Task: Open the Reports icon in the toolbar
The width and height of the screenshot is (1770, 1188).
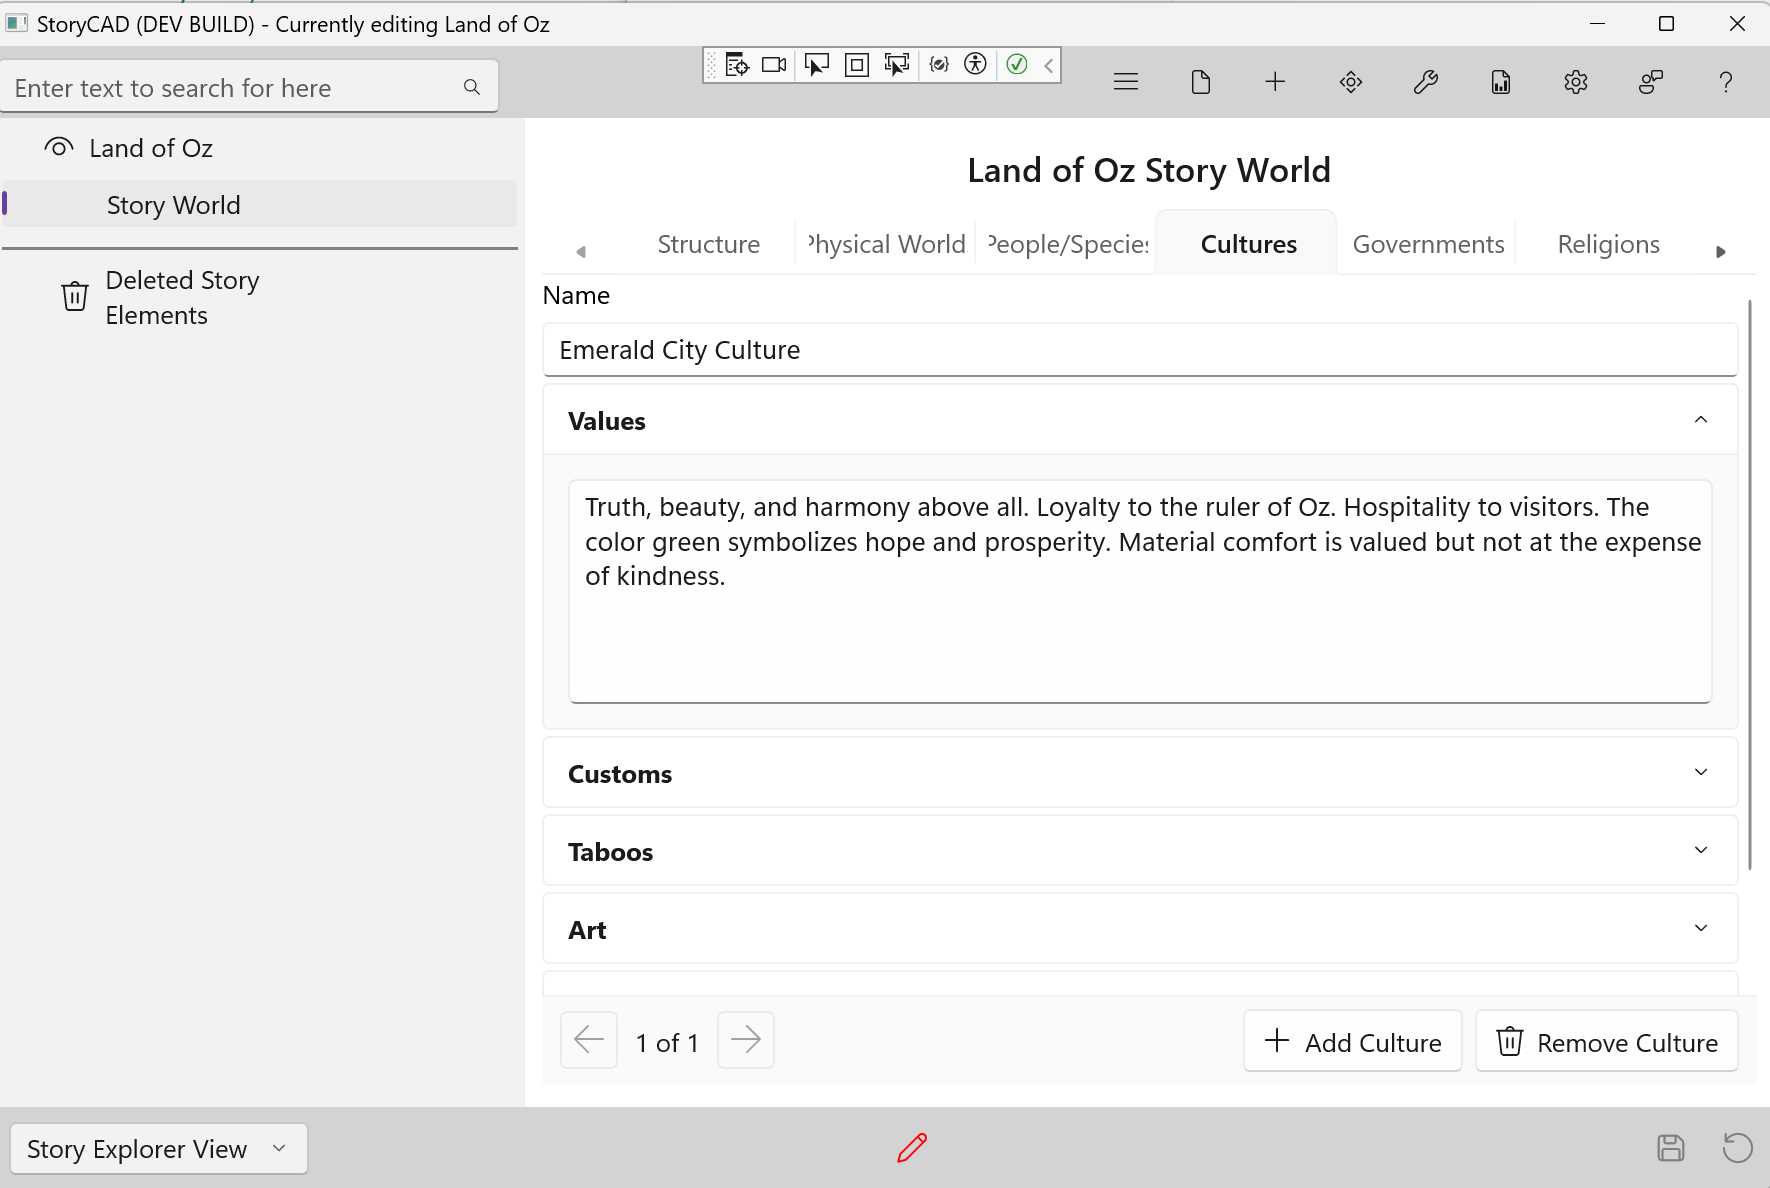Action: [x=1500, y=82]
